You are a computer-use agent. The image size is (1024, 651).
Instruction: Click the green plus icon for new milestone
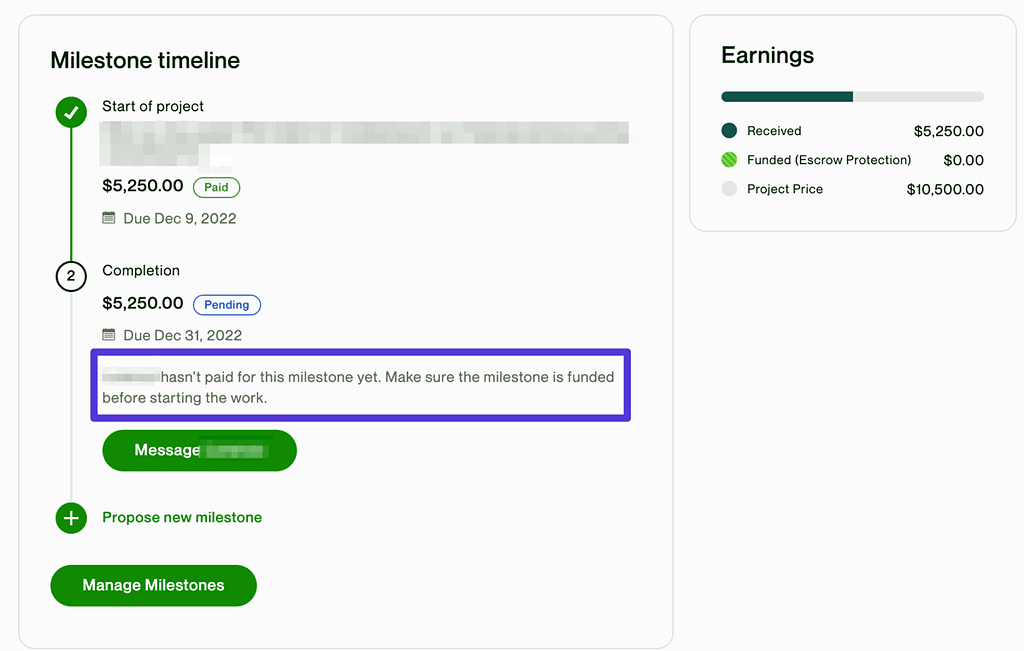[71, 518]
